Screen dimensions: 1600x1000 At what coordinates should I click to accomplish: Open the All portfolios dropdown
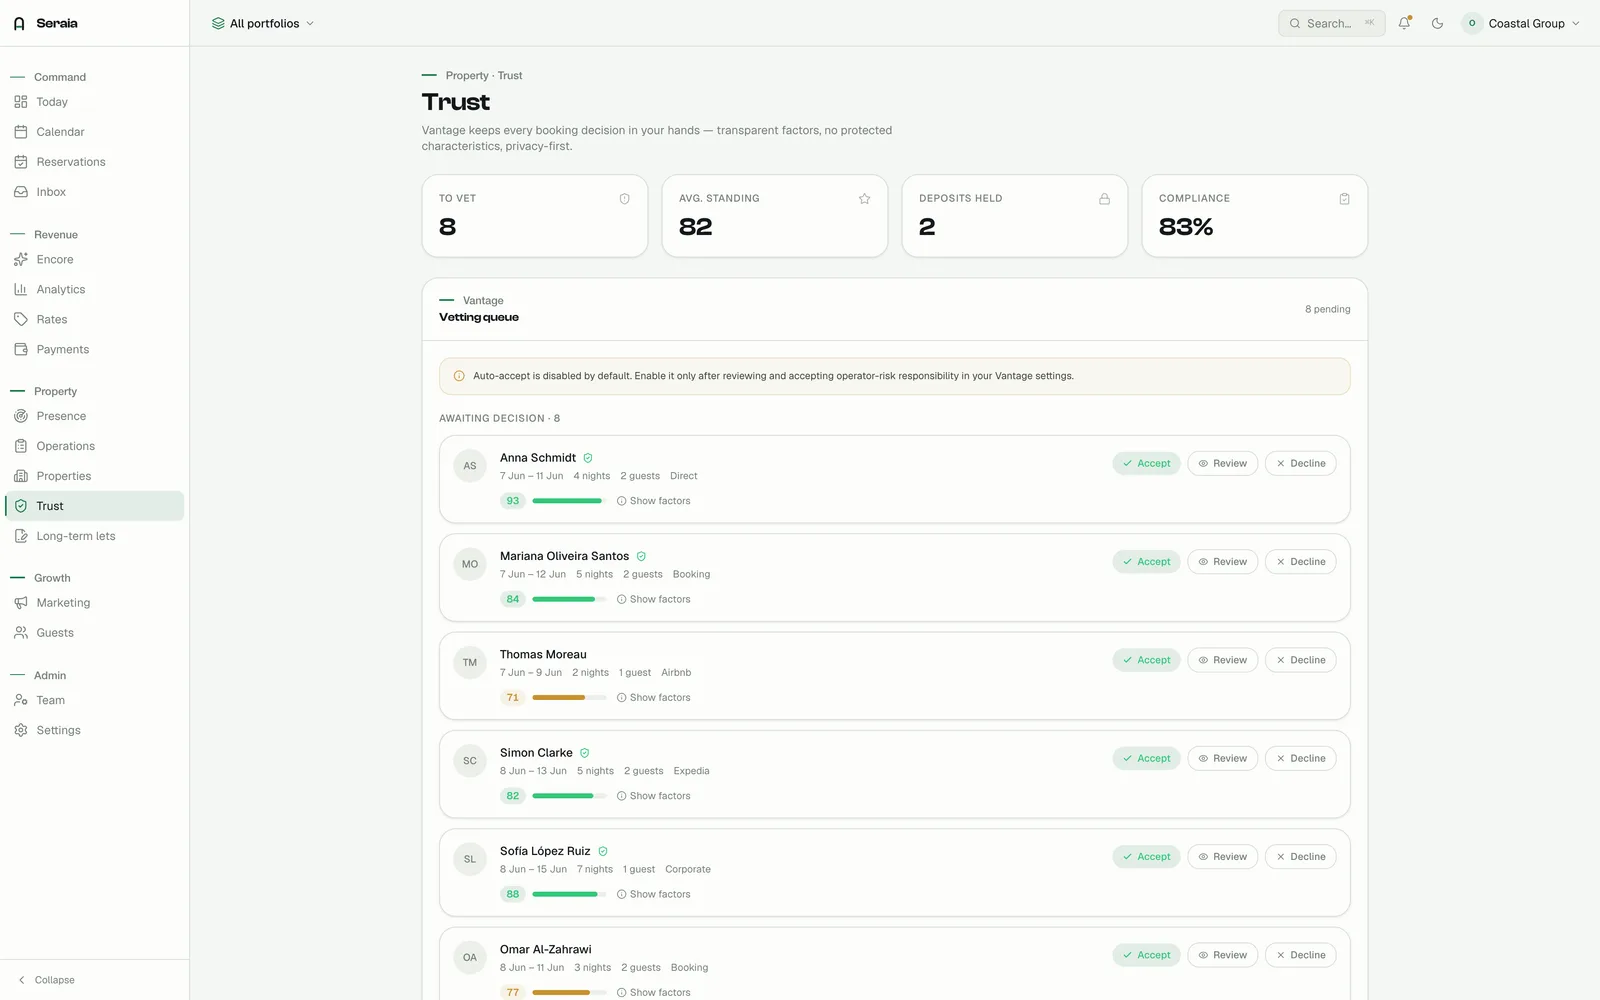point(263,23)
